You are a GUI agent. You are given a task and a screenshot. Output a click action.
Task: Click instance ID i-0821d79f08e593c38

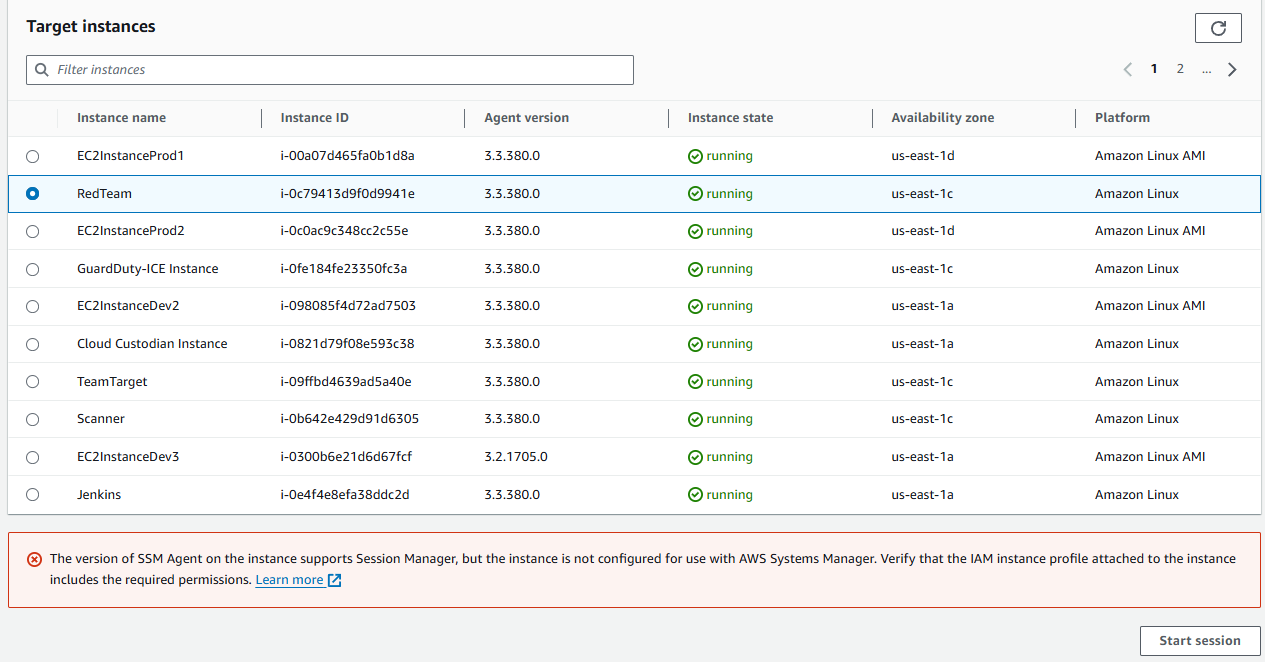pos(347,344)
